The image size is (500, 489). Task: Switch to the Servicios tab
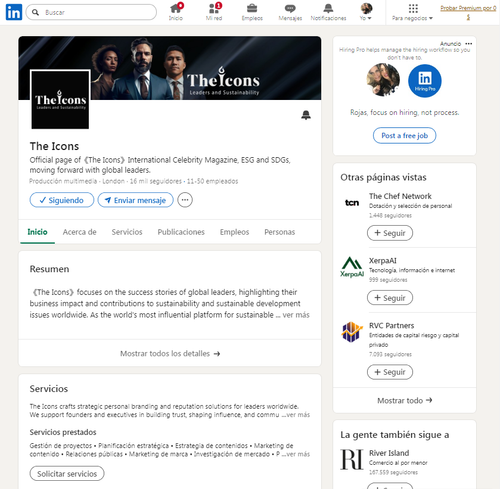pos(127,232)
